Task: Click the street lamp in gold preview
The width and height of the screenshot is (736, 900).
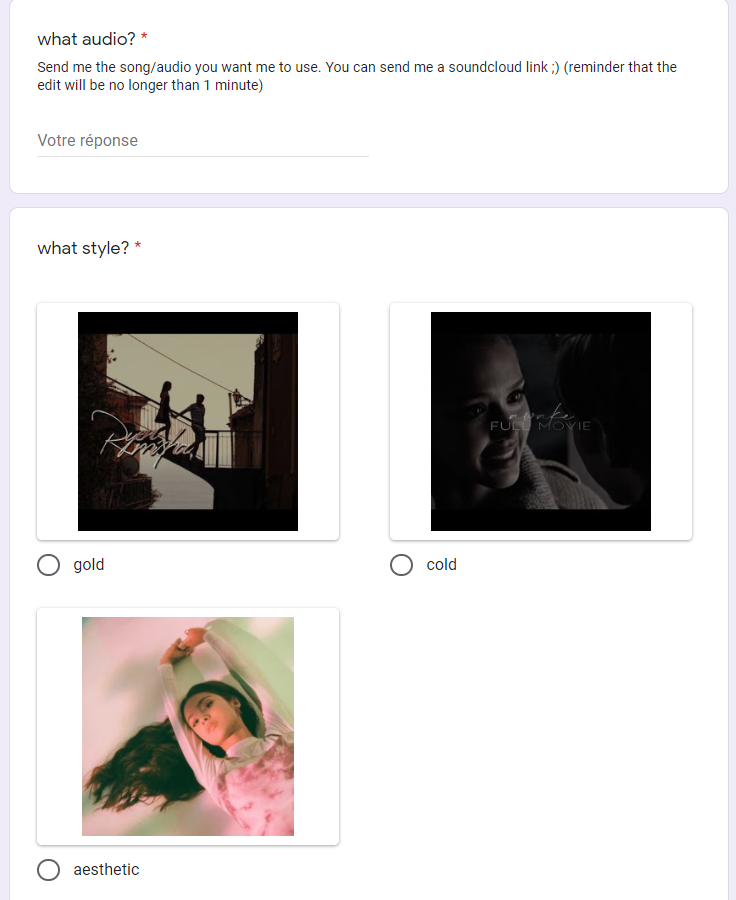Action: [x=237, y=398]
